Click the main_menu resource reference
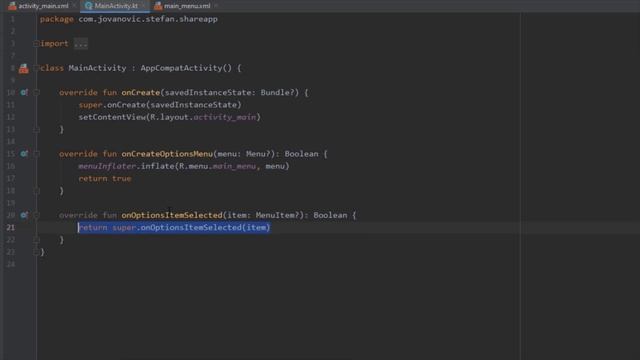Image resolution: width=640 pixels, height=360 pixels. coord(234,166)
